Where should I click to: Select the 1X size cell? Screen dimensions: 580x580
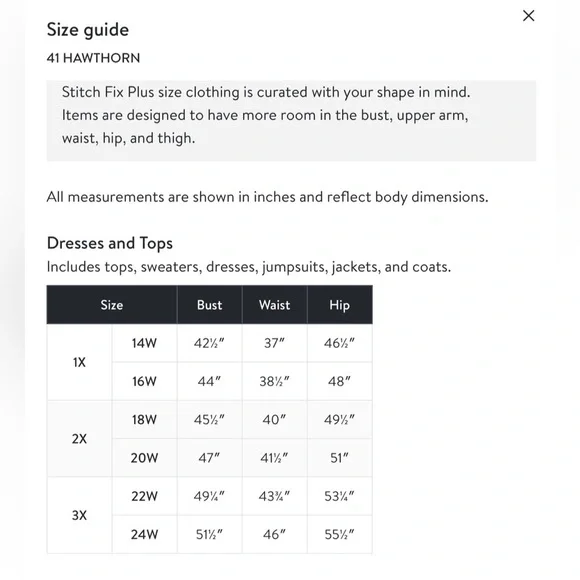tap(79, 362)
